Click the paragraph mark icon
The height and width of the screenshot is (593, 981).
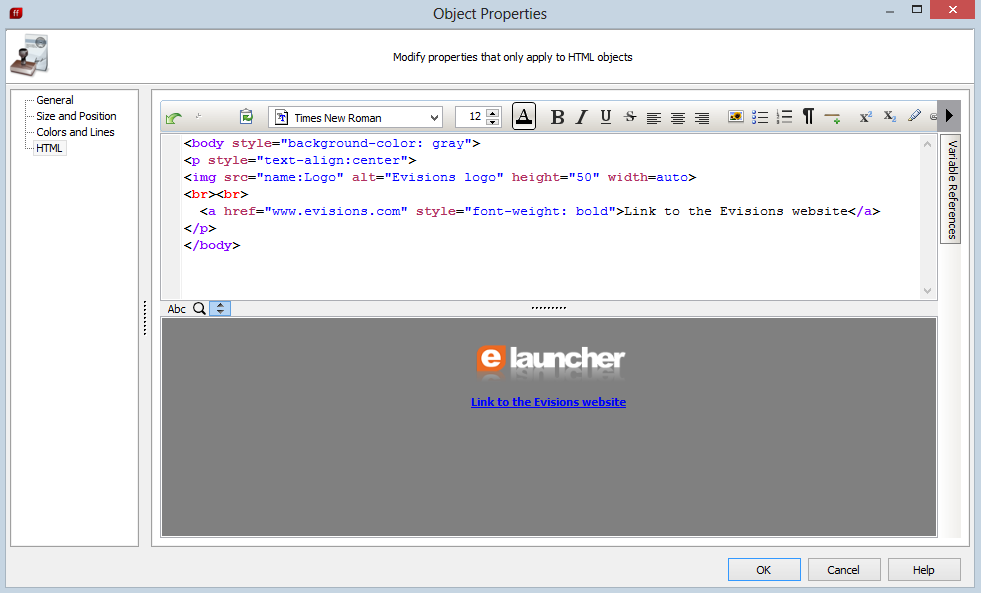click(808, 116)
